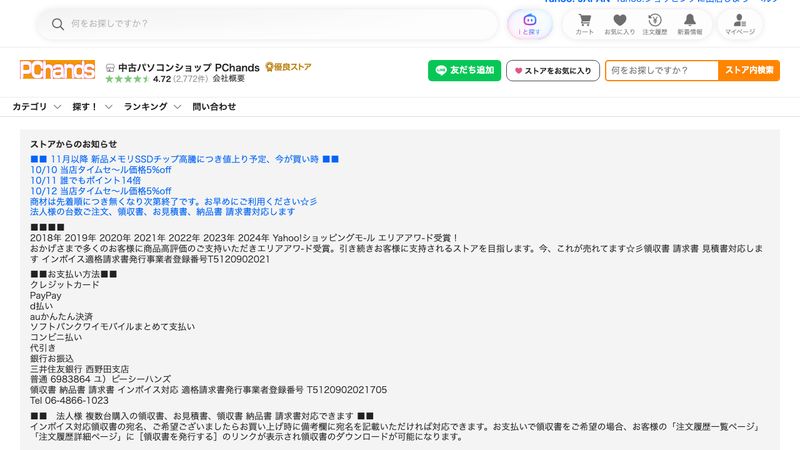800x450 pixels.
Task: Open the 10/12 当店タイムセール link
Action: 101,191
